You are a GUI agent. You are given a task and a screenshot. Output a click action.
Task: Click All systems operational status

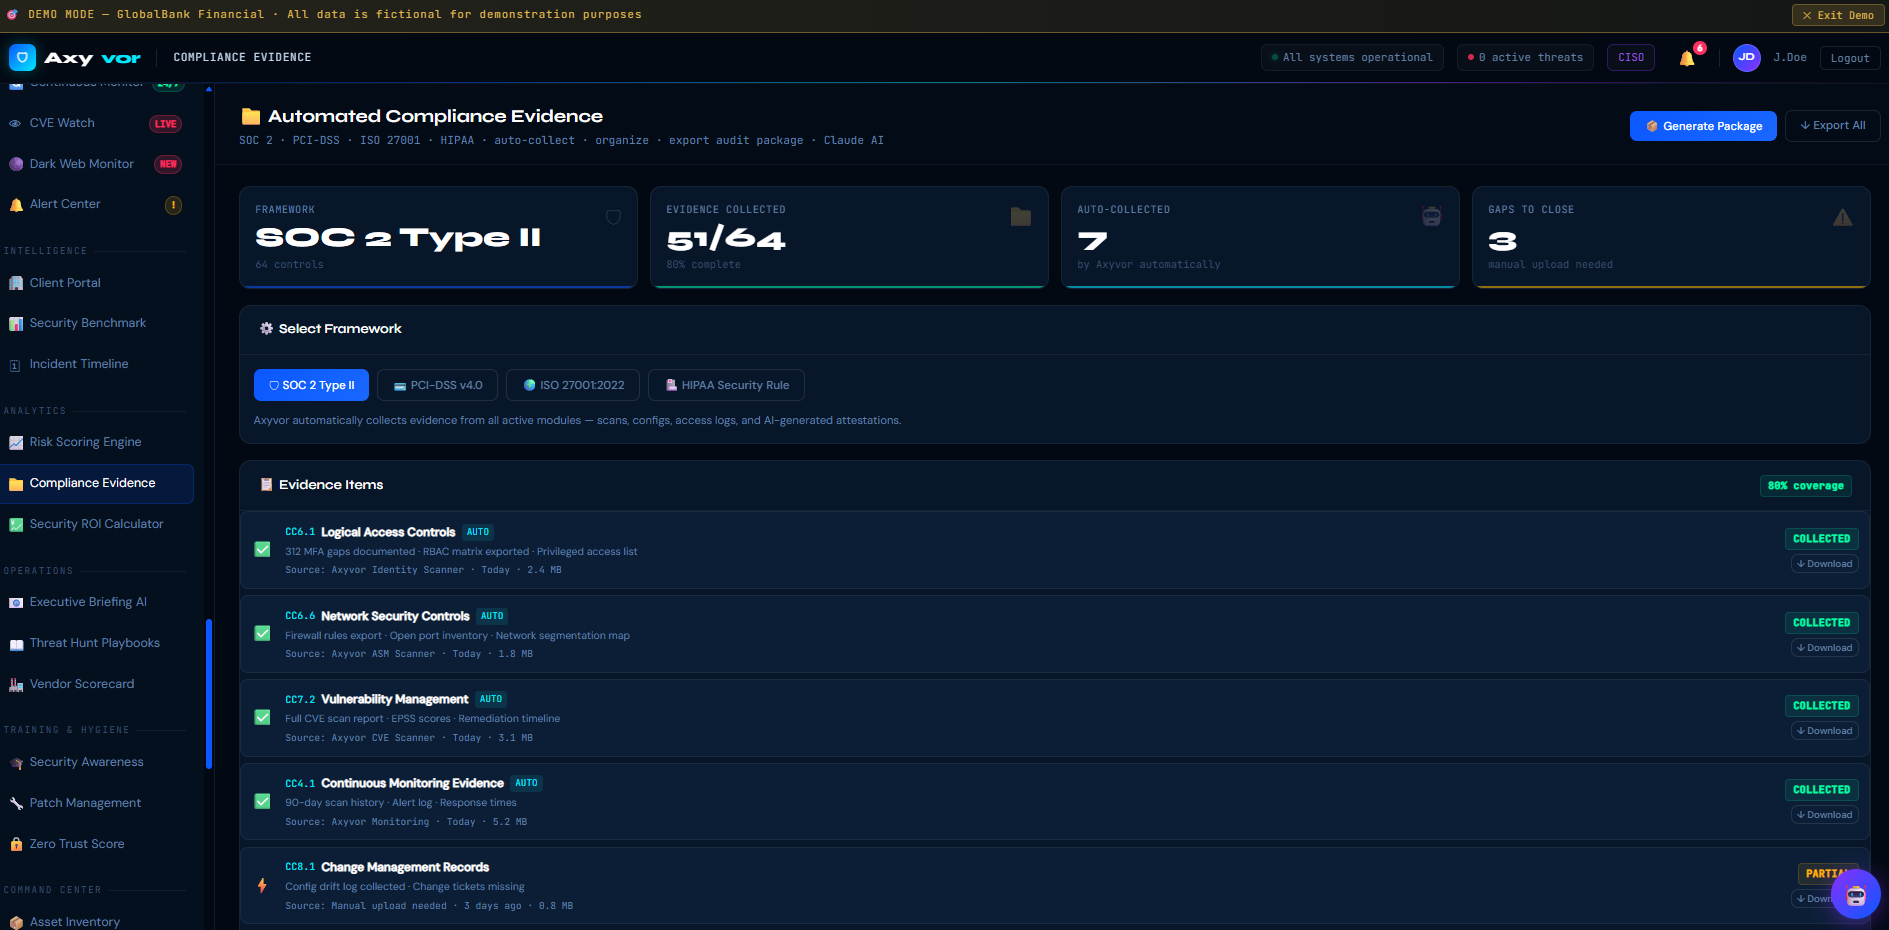1352,58
